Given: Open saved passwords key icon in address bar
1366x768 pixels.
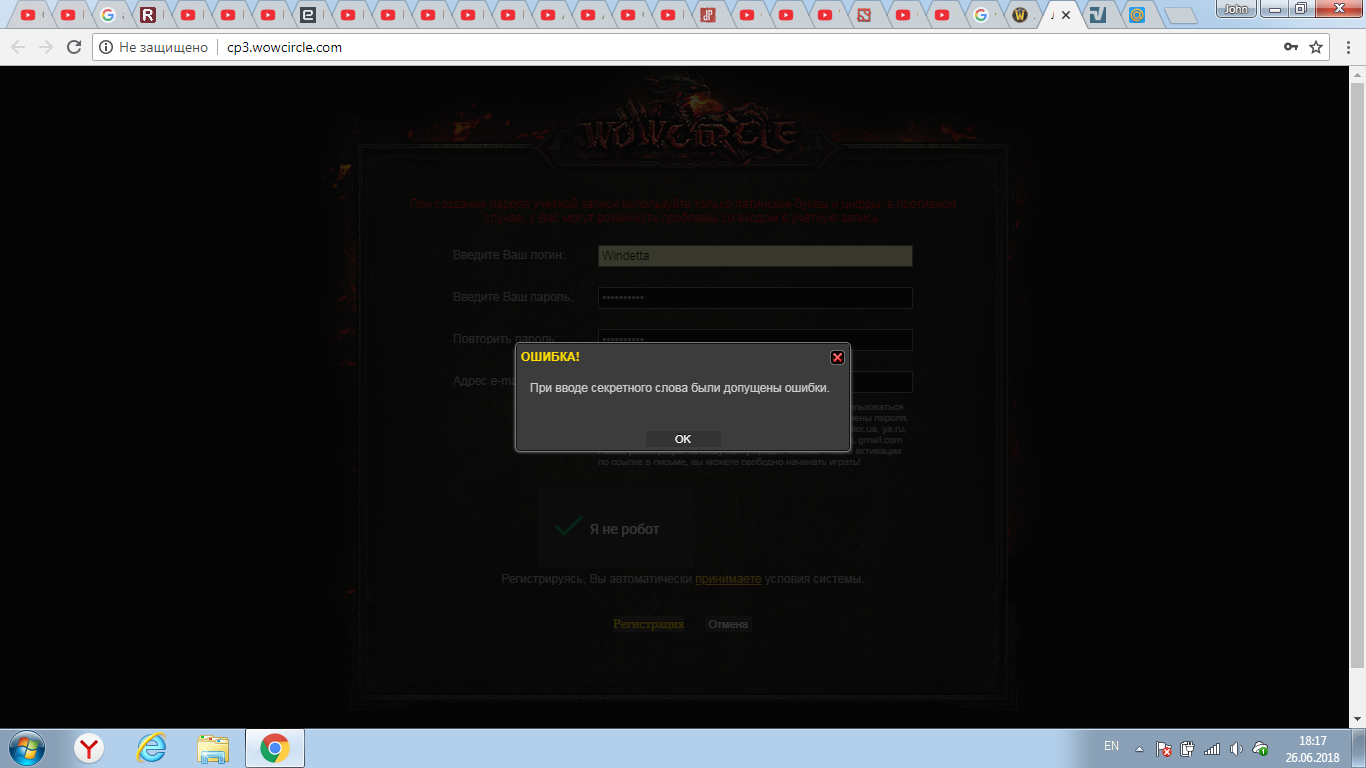Looking at the screenshot, I should tap(1291, 47).
